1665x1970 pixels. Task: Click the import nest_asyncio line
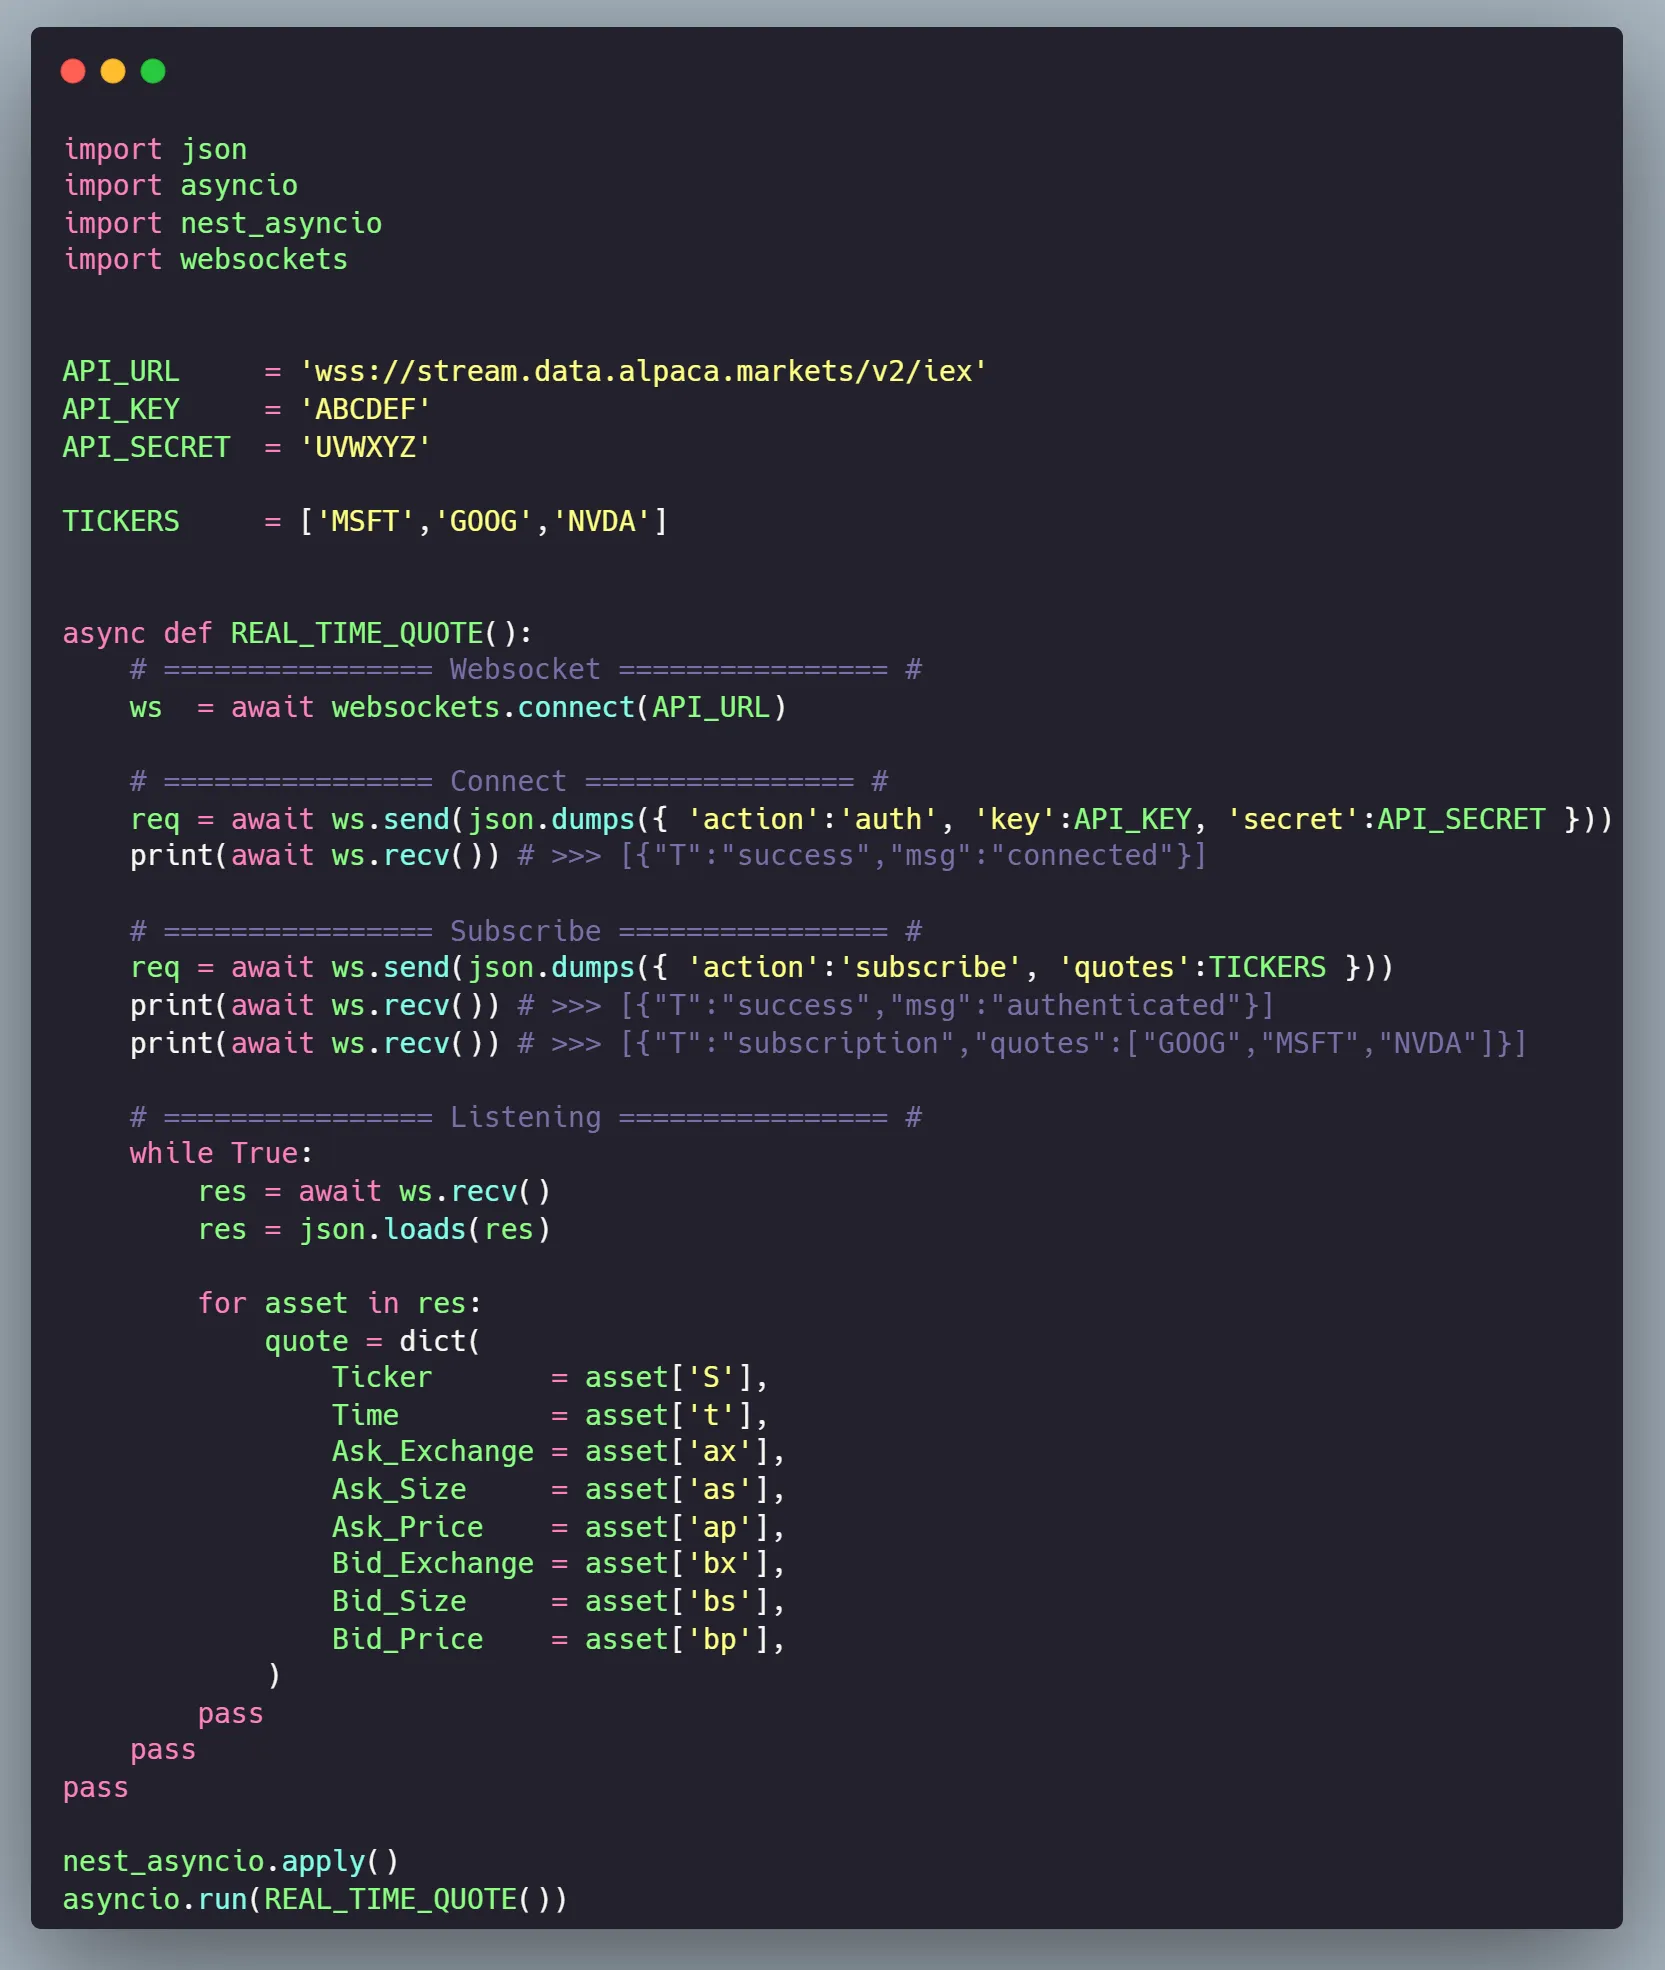click(222, 223)
